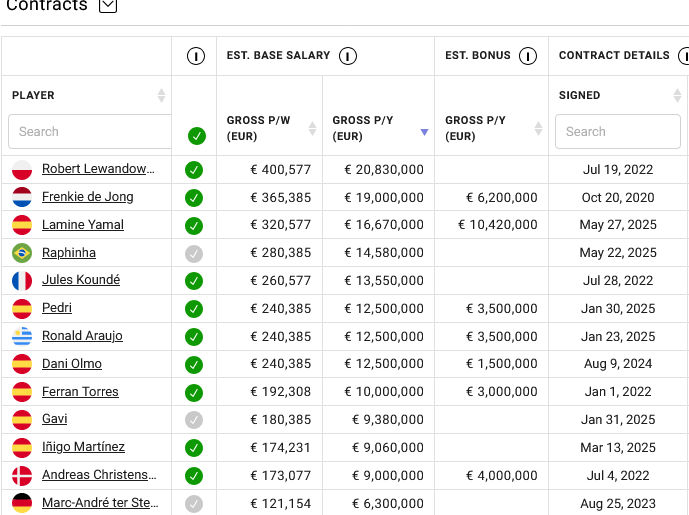Open Lamine Yamal player page
Screen dimensions: 689x515
83,225
